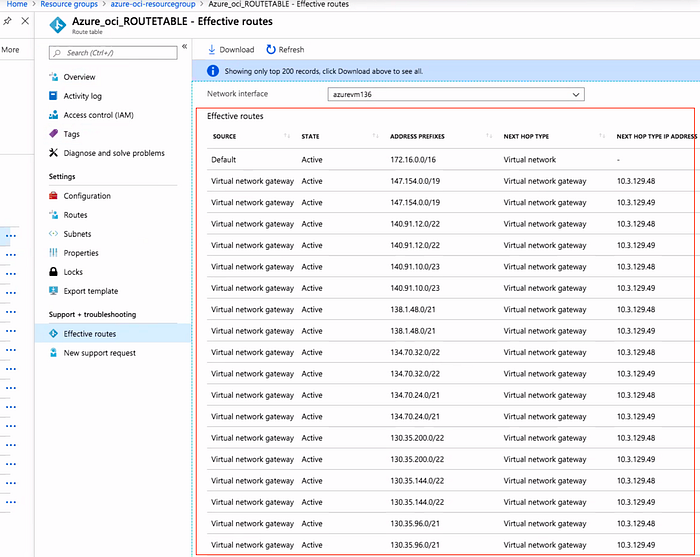Close the blade with the X icon

(x=25, y=21)
